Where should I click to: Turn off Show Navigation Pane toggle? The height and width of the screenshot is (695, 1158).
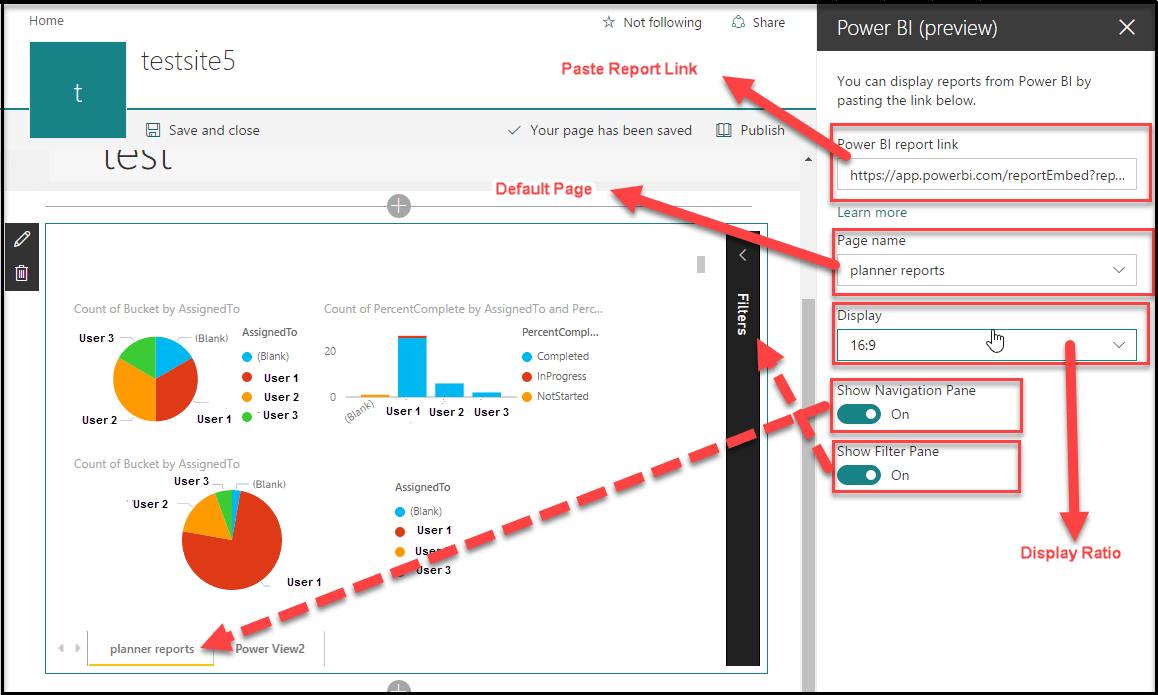coord(859,414)
